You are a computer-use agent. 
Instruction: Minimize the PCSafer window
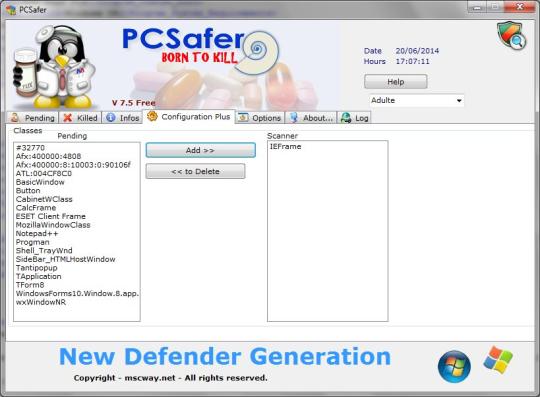(477, 6)
